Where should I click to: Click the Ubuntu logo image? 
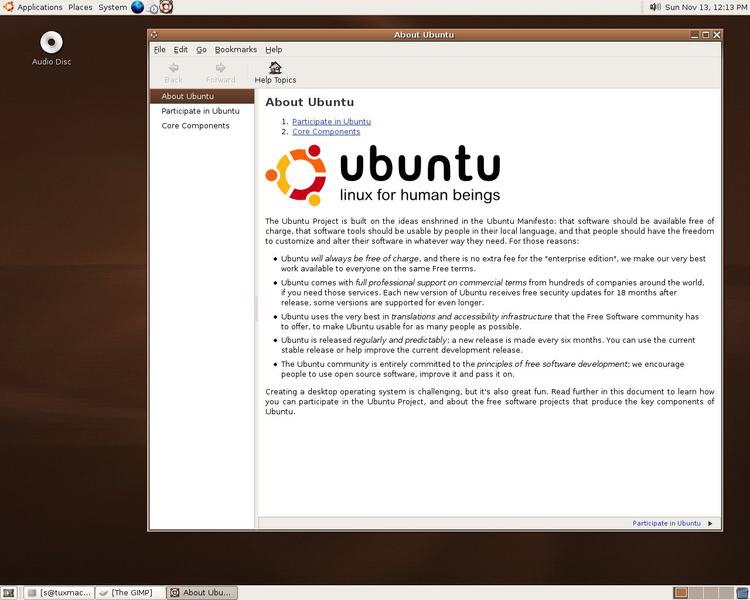[x=383, y=175]
